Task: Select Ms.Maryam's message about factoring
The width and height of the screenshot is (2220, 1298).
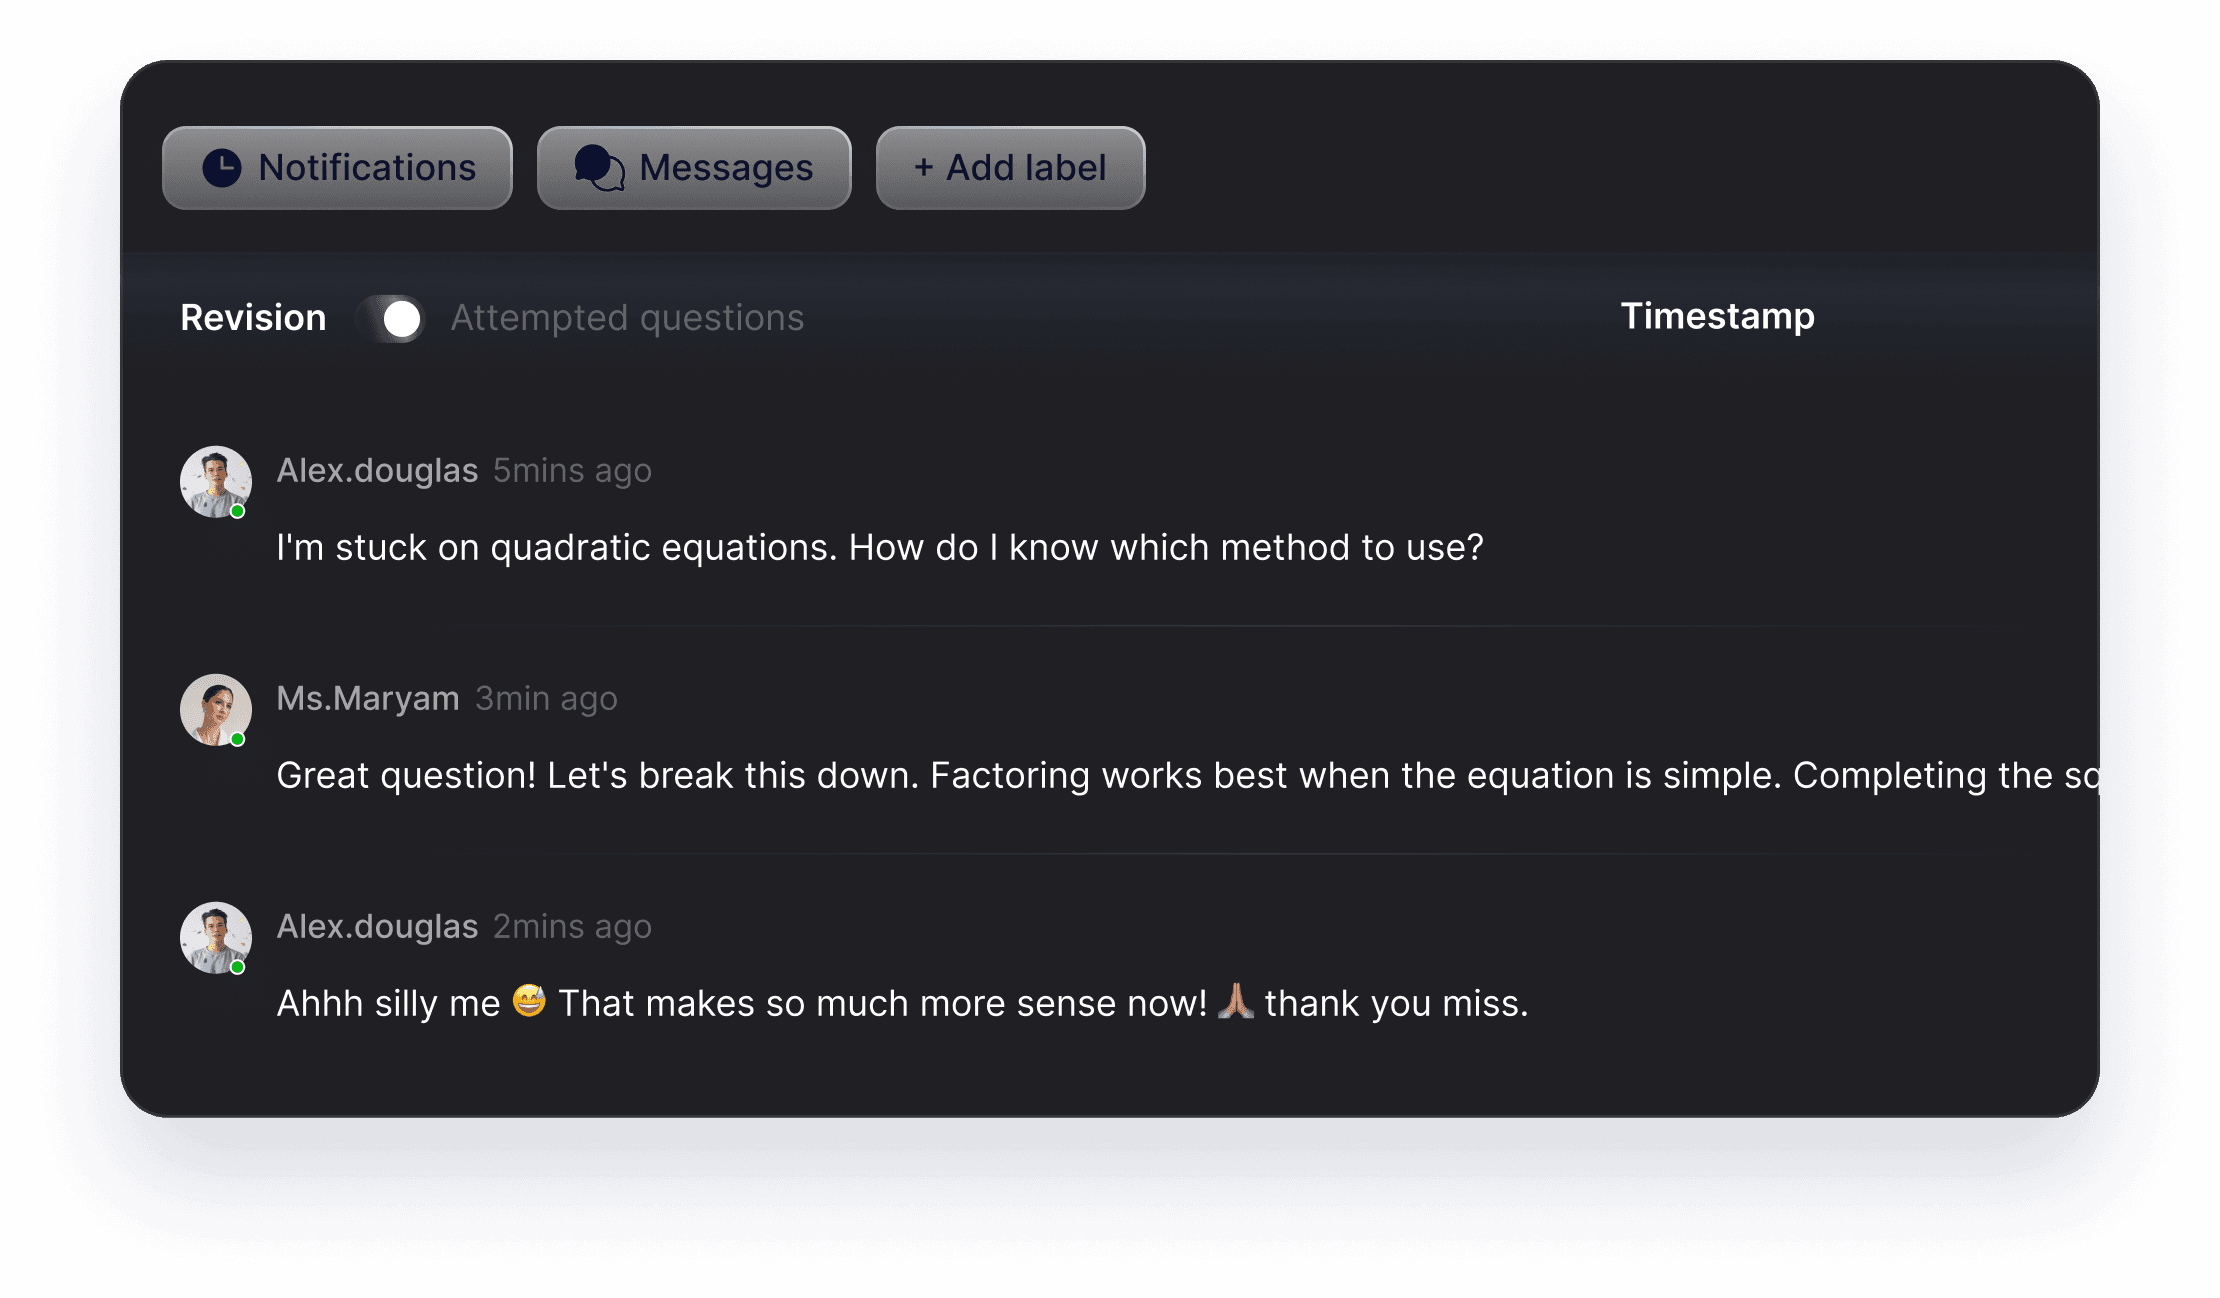Action: tap(1100, 775)
